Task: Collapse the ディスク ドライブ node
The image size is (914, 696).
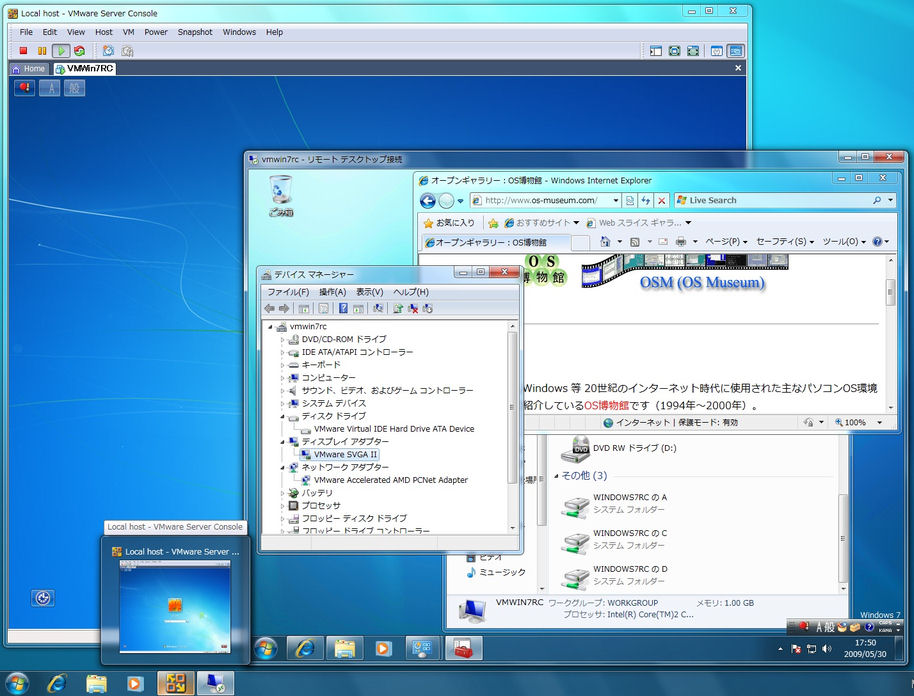Action: (x=282, y=417)
